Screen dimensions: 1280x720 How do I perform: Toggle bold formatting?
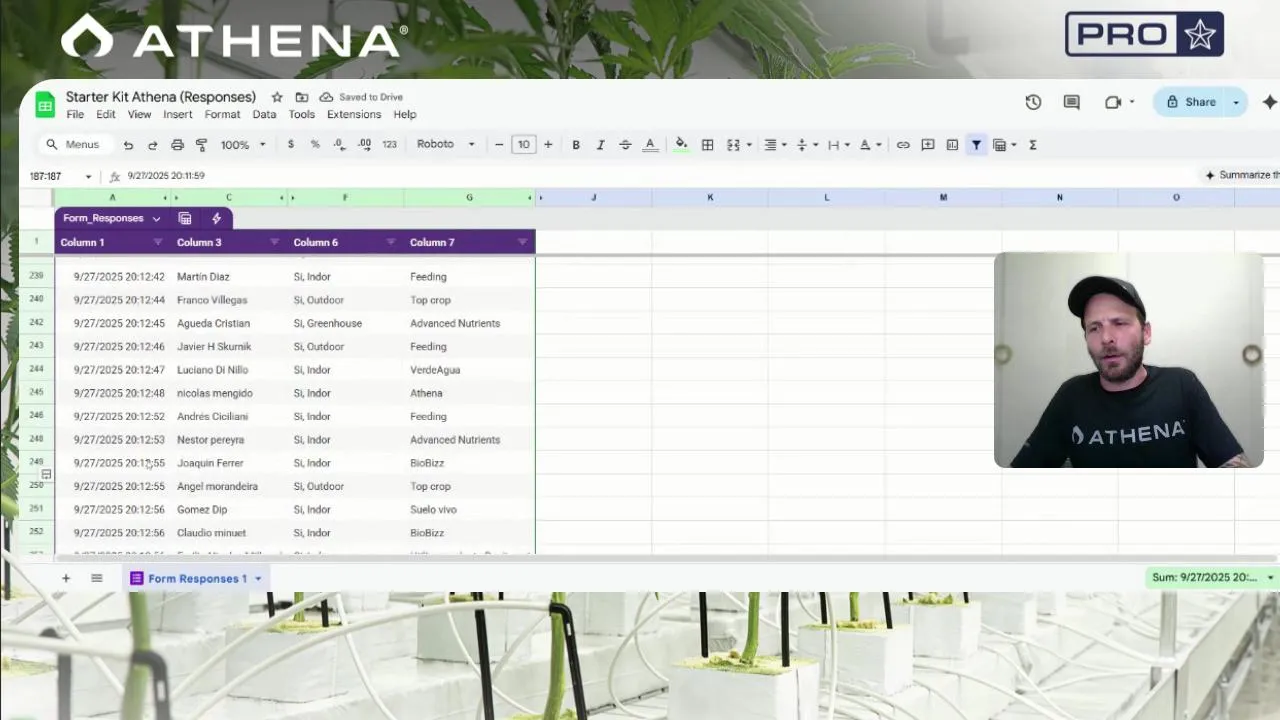click(576, 145)
